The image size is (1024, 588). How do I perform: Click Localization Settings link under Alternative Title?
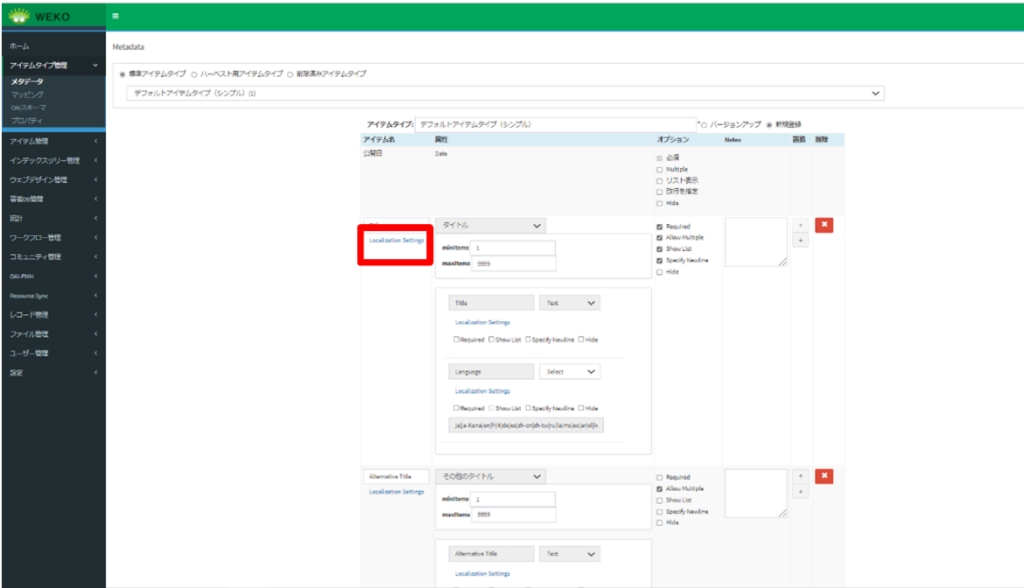(396, 492)
